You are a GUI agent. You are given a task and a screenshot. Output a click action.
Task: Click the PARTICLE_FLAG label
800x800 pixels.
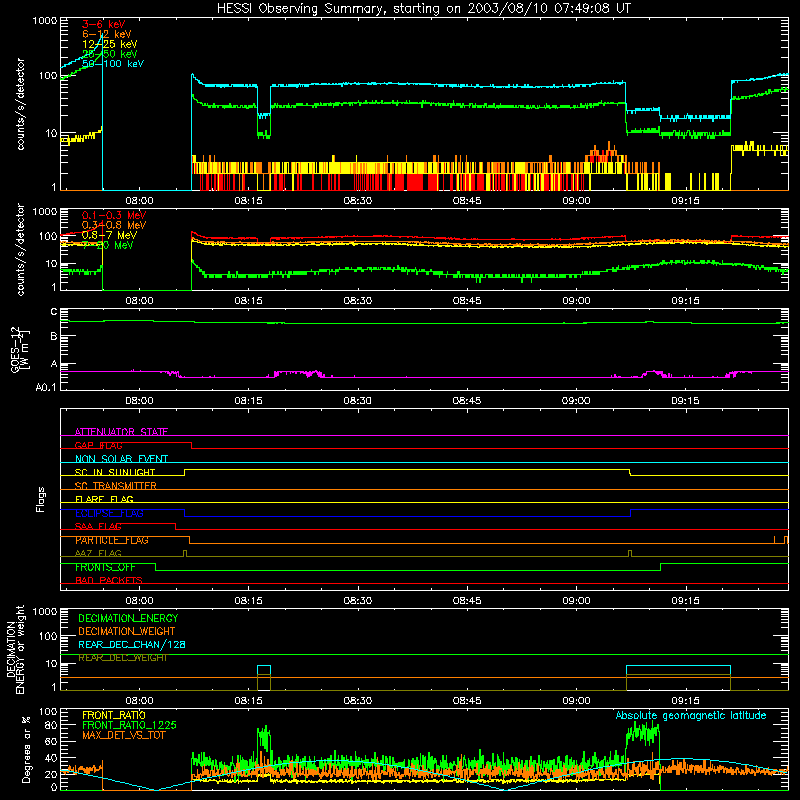112,540
